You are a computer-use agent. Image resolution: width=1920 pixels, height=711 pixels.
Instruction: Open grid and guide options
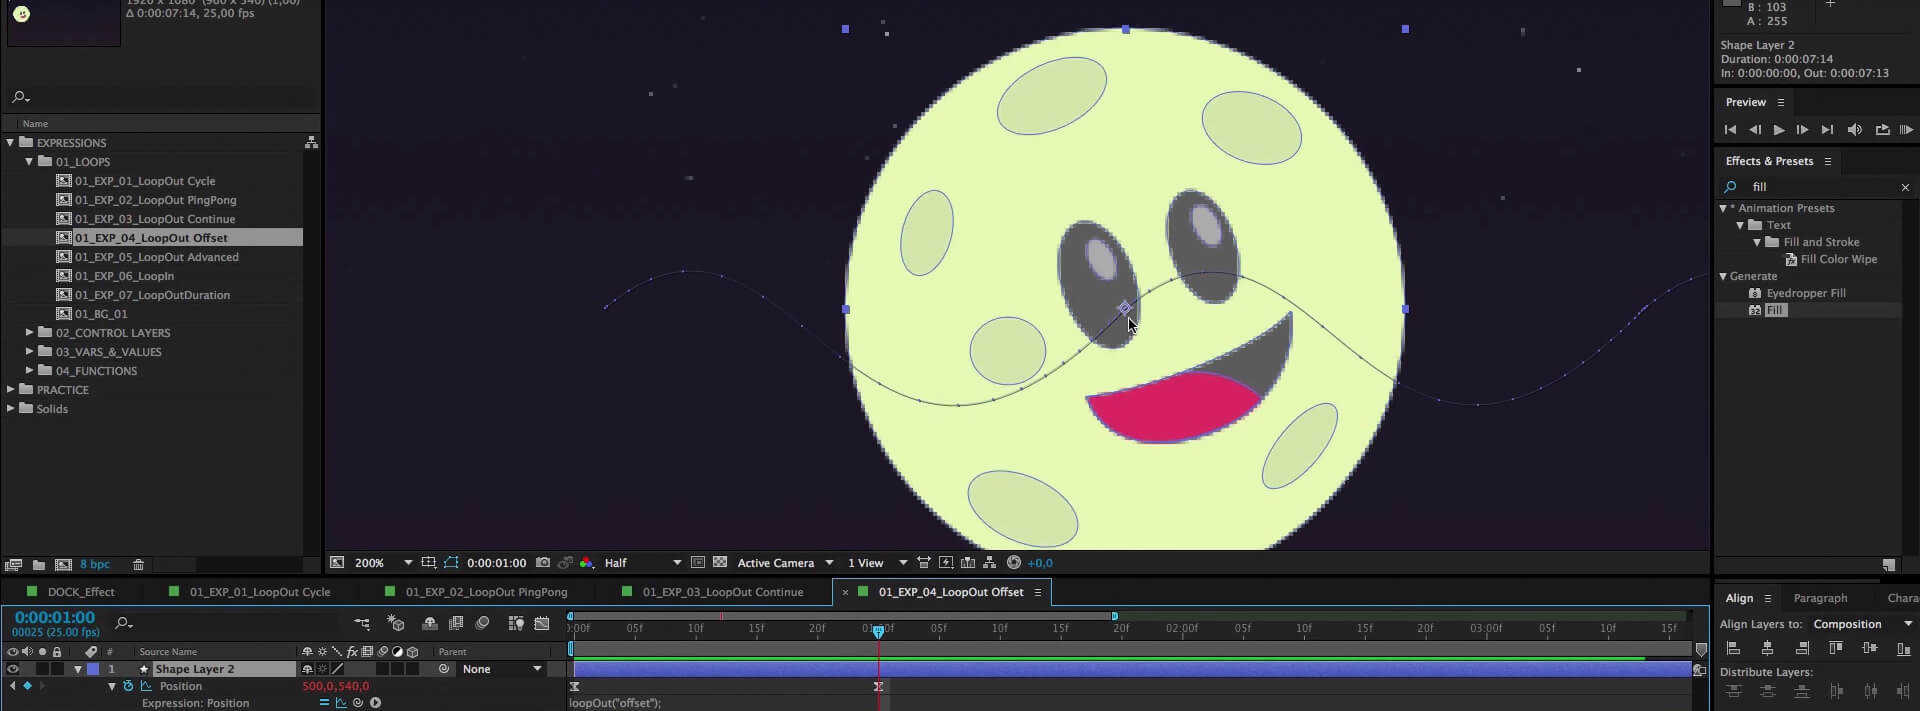tap(429, 563)
